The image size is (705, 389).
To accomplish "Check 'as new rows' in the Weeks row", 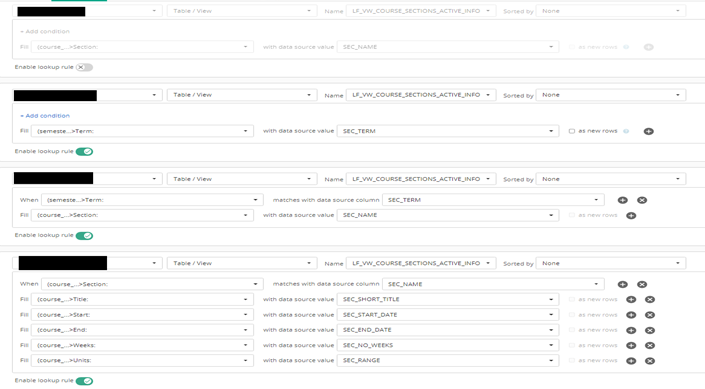I will (x=572, y=345).
